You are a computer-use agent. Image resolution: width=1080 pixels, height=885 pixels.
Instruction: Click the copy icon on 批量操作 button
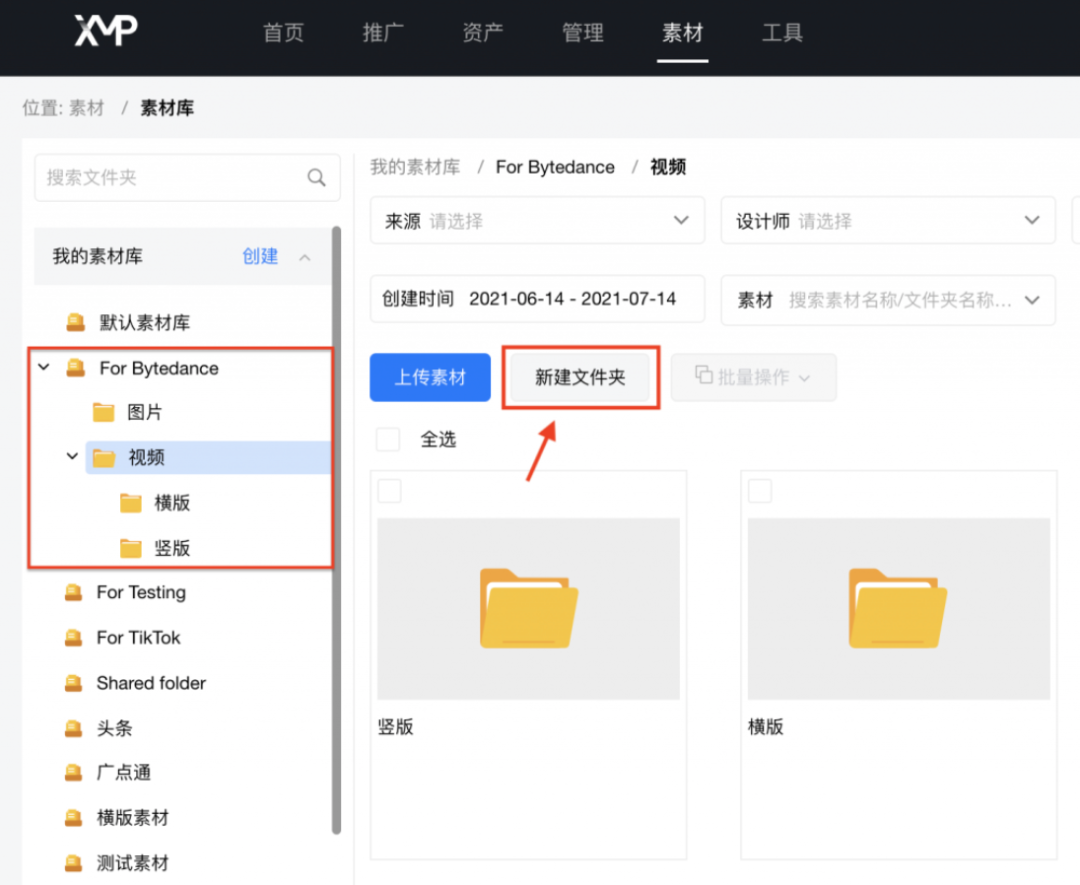click(x=703, y=375)
